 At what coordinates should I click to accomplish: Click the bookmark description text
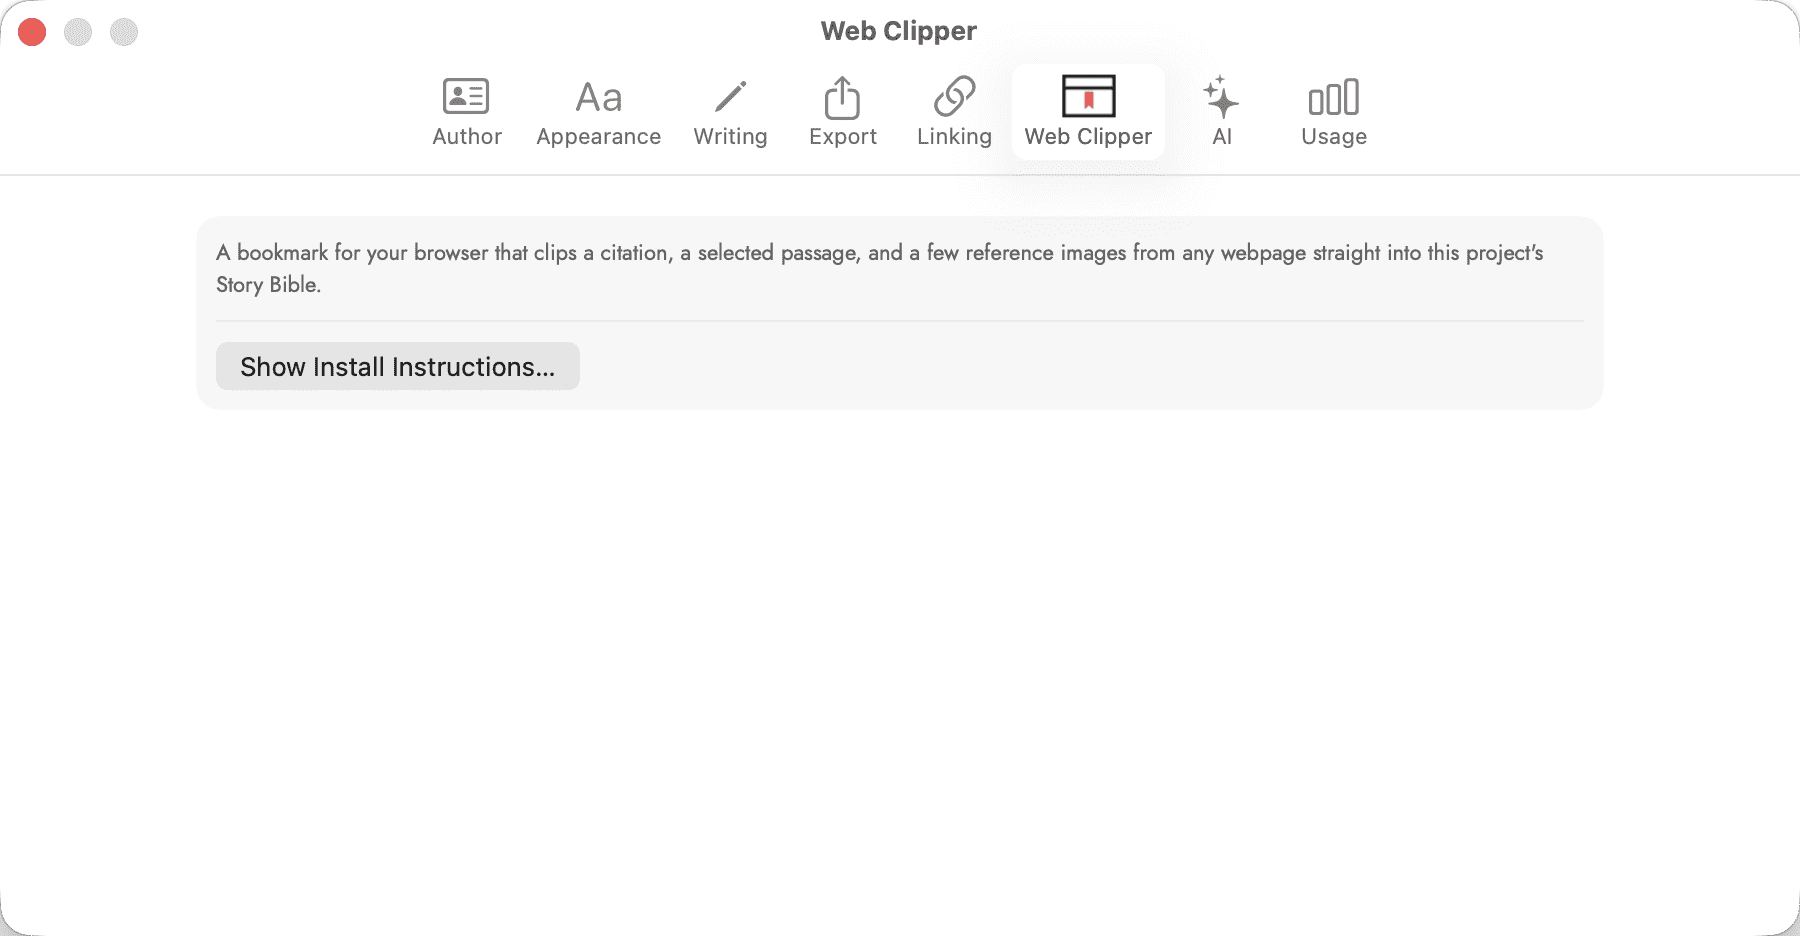point(880,268)
